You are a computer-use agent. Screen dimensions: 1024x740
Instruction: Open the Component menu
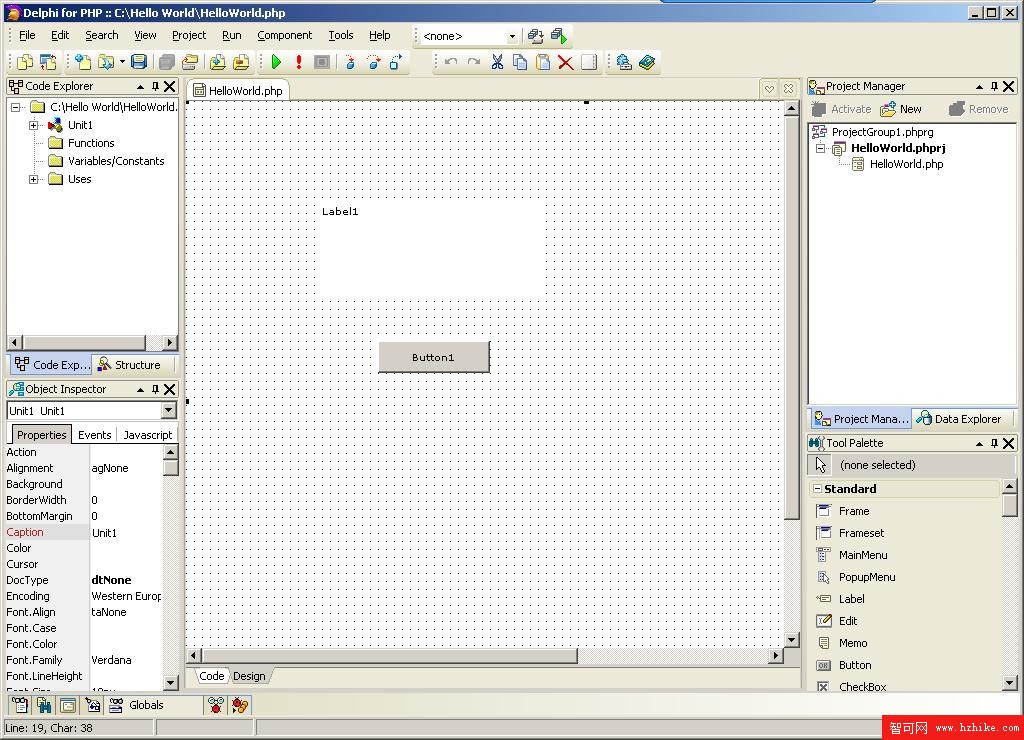pyautogui.click(x=285, y=35)
